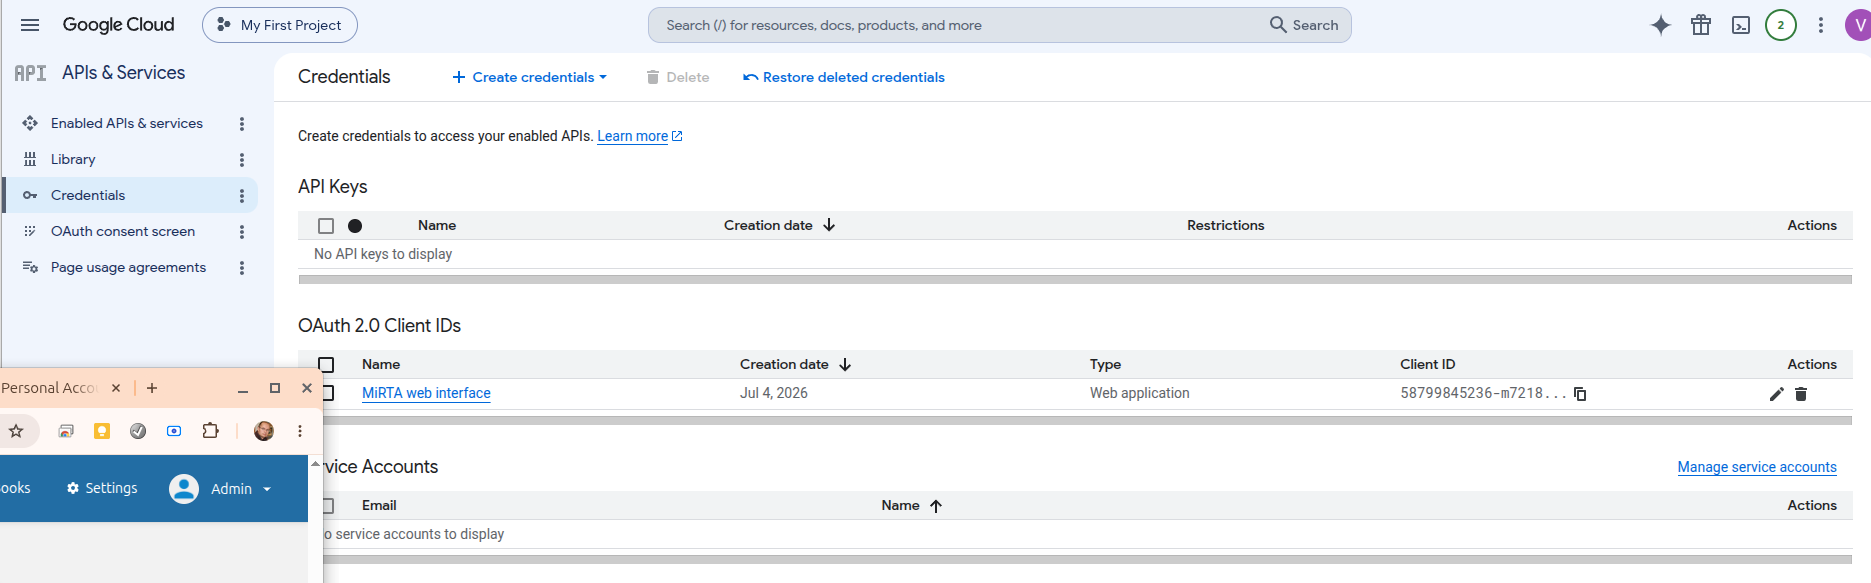This screenshot has height=583, width=1871.
Task: Click the Client ID column header
Action: tap(1427, 364)
